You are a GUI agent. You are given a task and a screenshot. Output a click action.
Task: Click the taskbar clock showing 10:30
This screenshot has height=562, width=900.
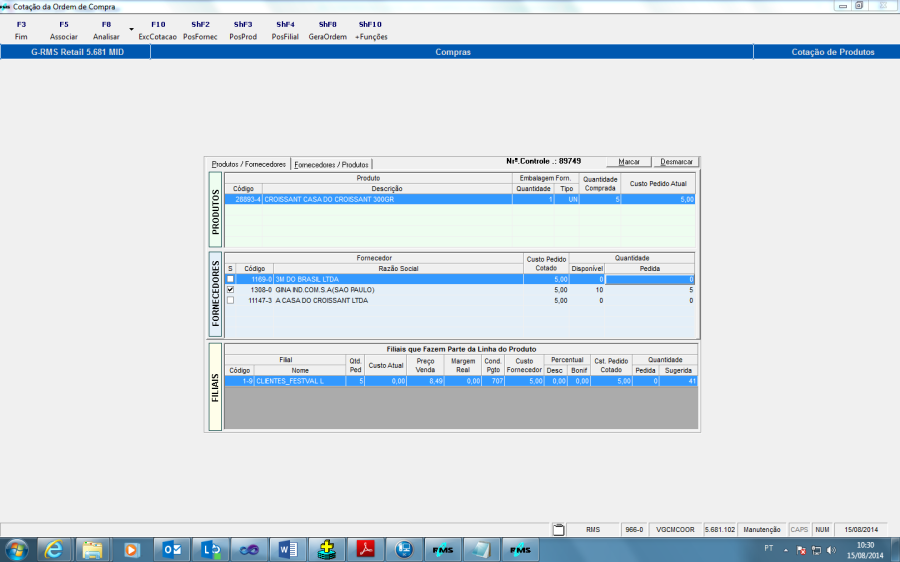866,550
